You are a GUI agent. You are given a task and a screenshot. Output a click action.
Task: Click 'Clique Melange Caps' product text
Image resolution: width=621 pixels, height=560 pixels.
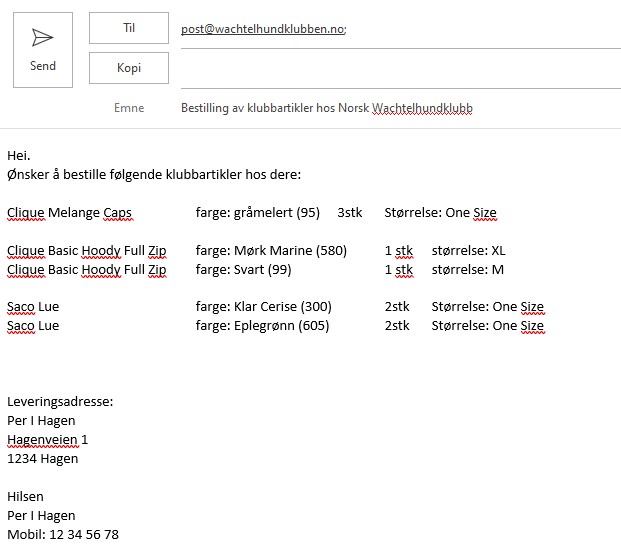point(69,213)
